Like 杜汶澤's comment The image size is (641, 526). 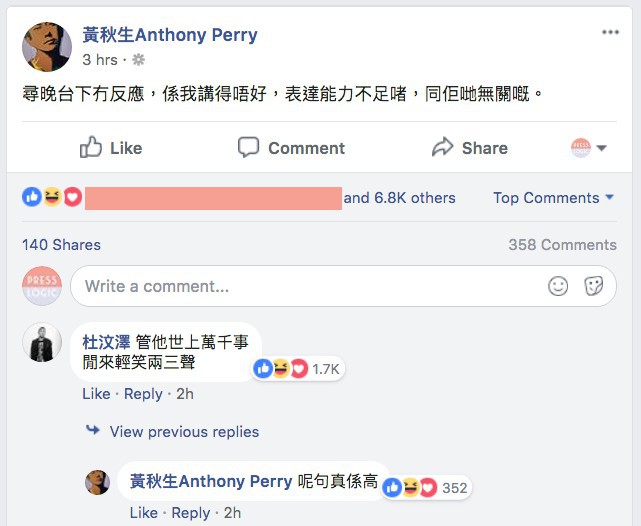pos(95,394)
